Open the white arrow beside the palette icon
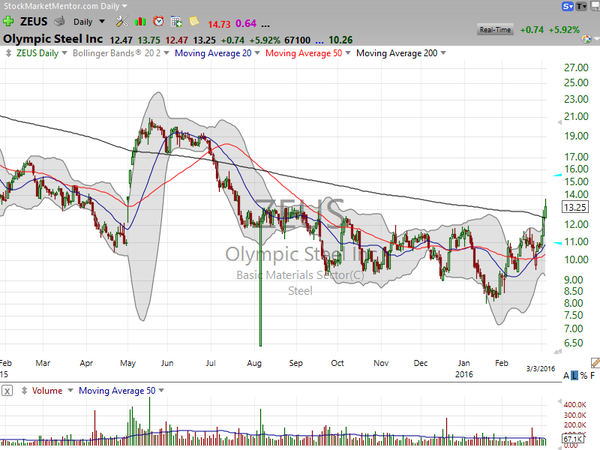 click(596, 39)
